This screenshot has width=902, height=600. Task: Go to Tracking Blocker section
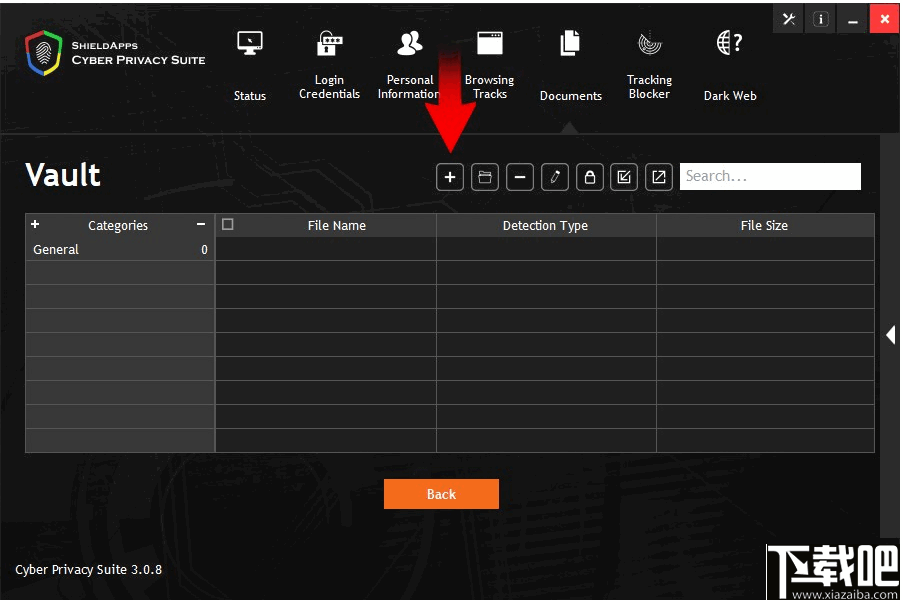pyautogui.click(x=649, y=65)
